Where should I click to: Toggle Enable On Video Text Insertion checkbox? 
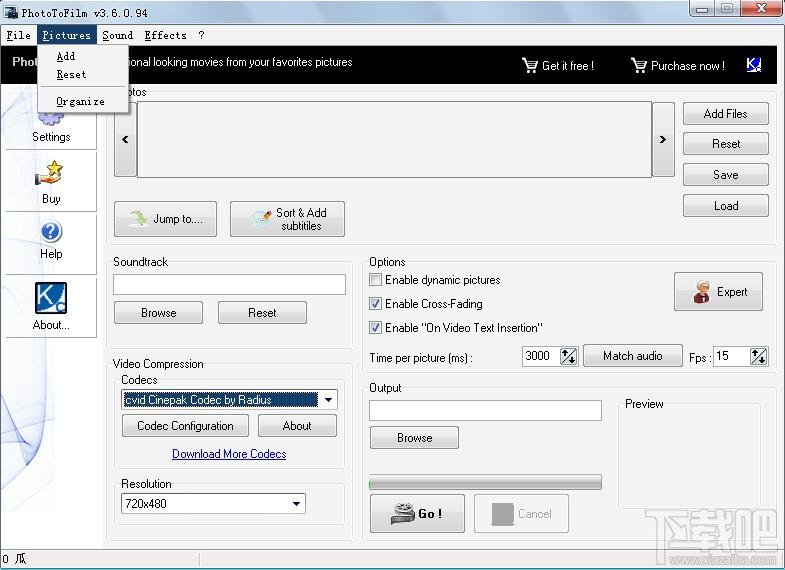pyautogui.click(x=375, y=327)
